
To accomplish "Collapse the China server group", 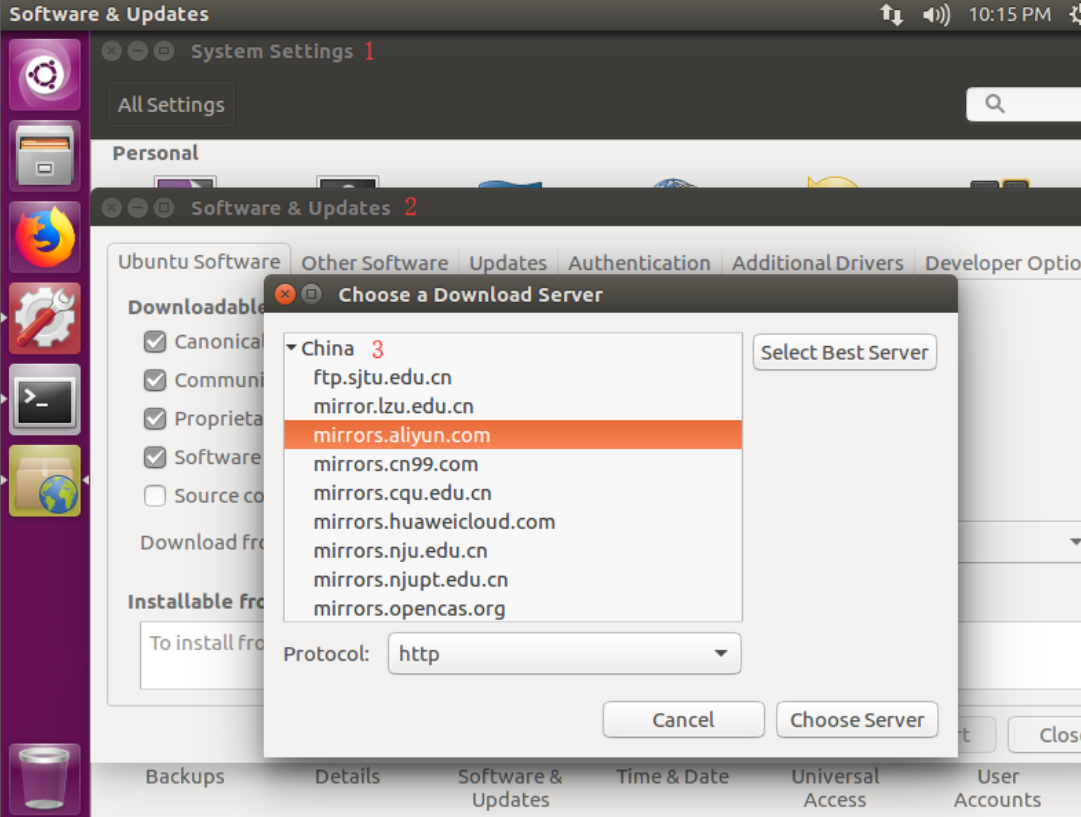I will click(x=292, y=347).
